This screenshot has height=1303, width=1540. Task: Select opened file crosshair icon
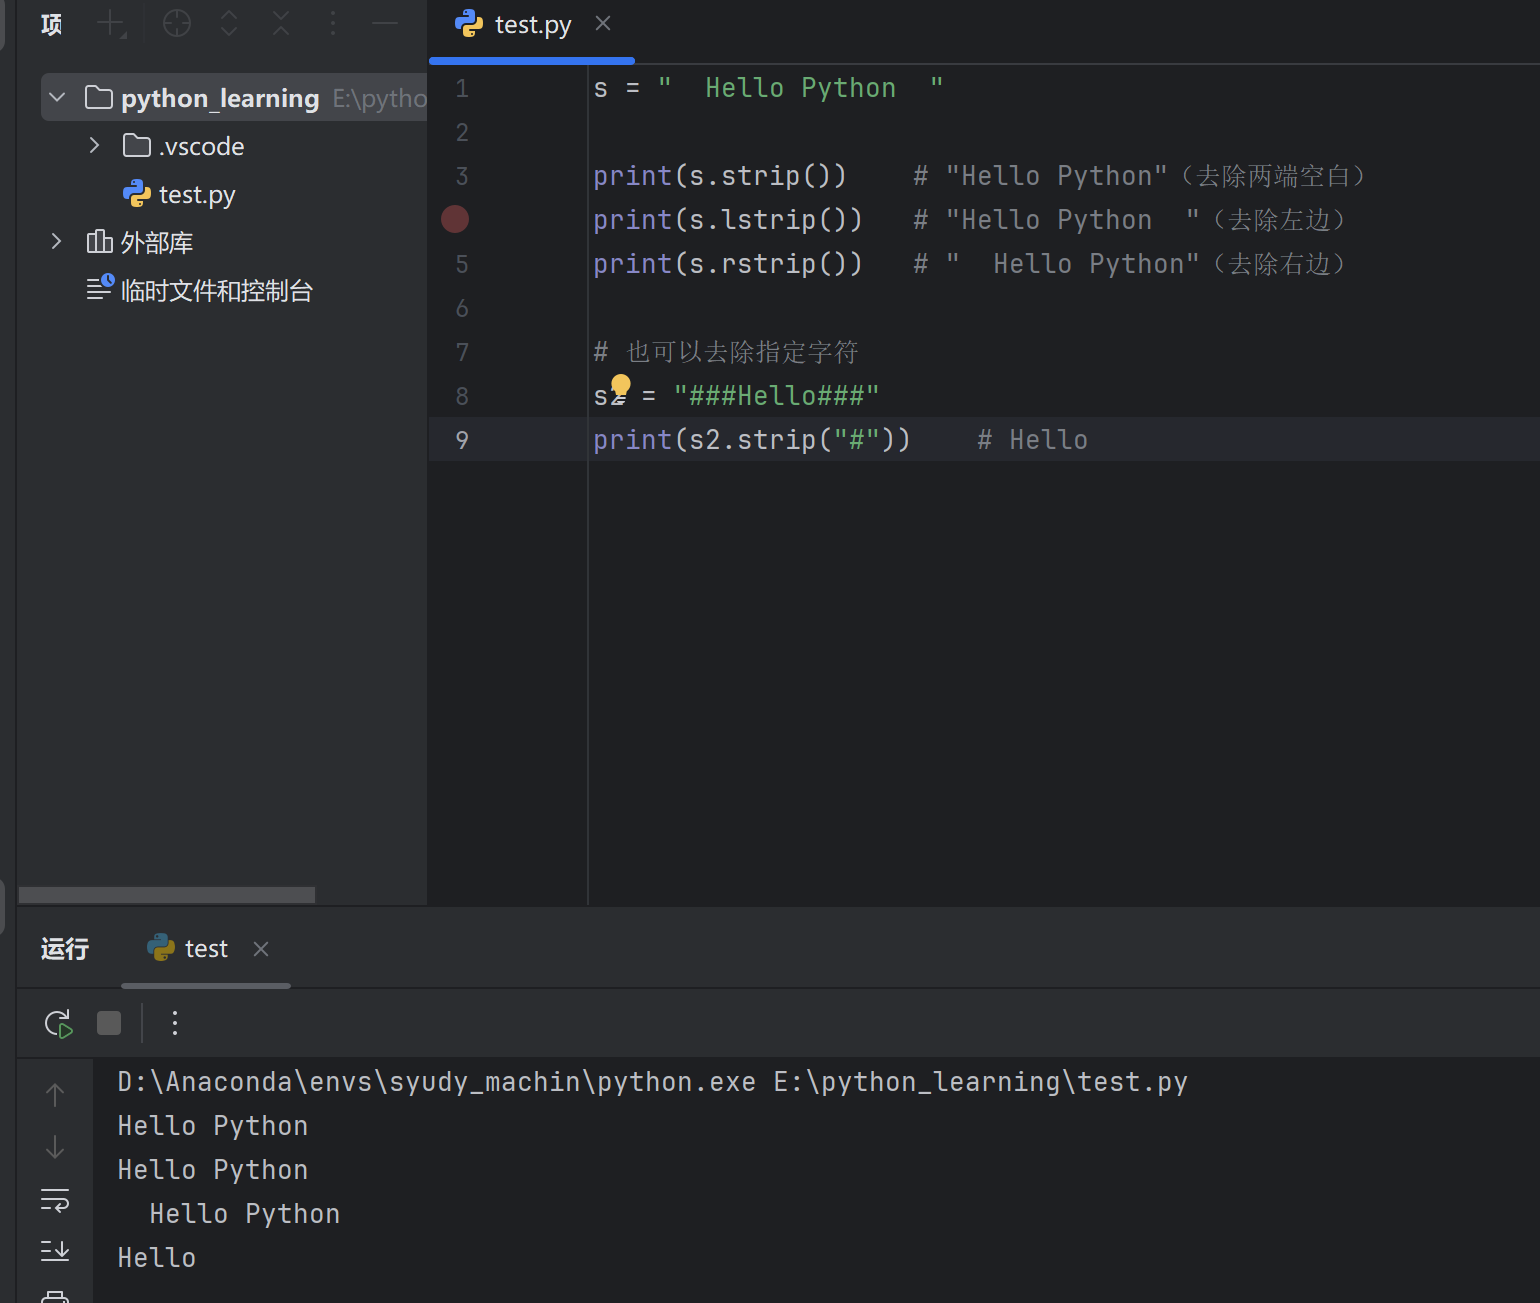(x=177, y=23)
